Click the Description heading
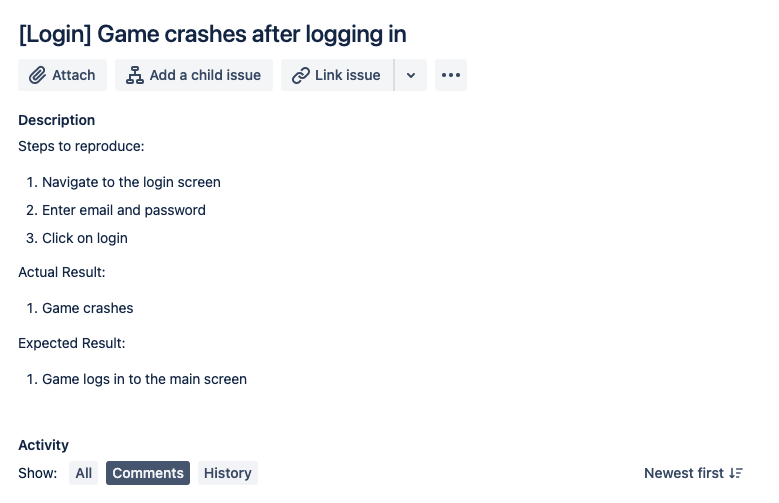Image resolution: width=779 pixels, height=503 pixels. [57, 120]
